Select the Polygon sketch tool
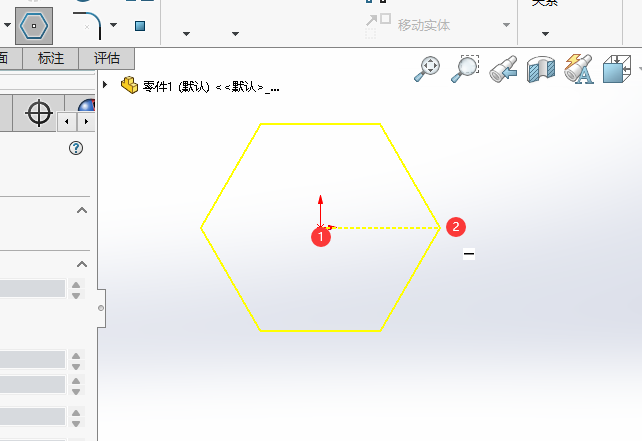The width and height of the screenshot is (642, 441). 34,26
